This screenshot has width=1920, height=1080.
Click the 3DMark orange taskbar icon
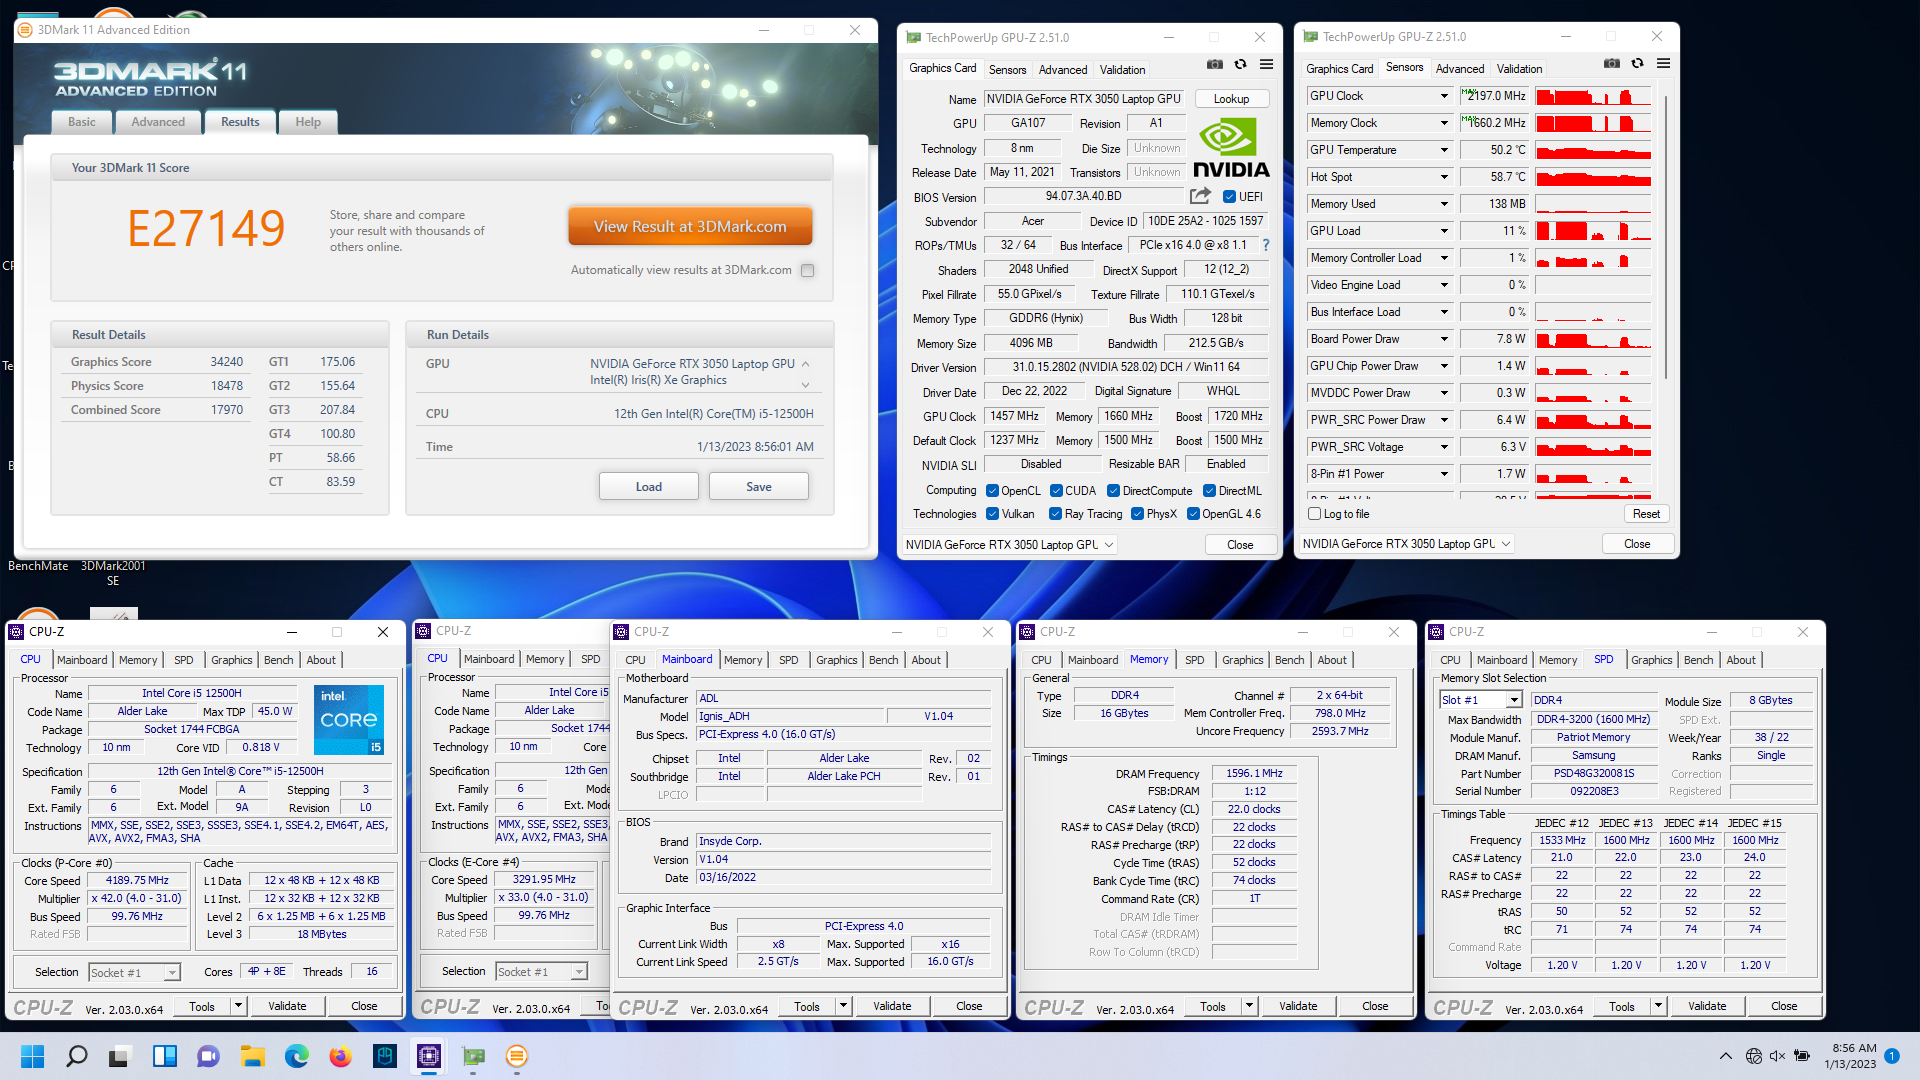pyautogui.click(x=517, y=1056)
